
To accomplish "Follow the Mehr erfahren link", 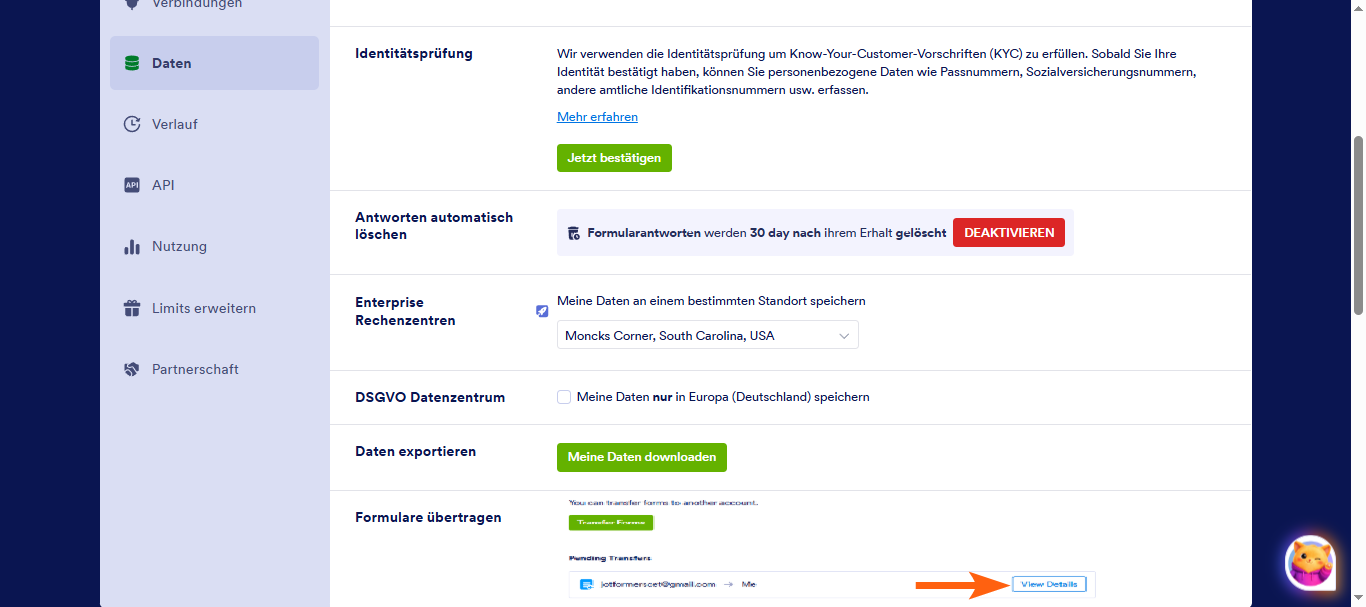I will tap(597, 117).
